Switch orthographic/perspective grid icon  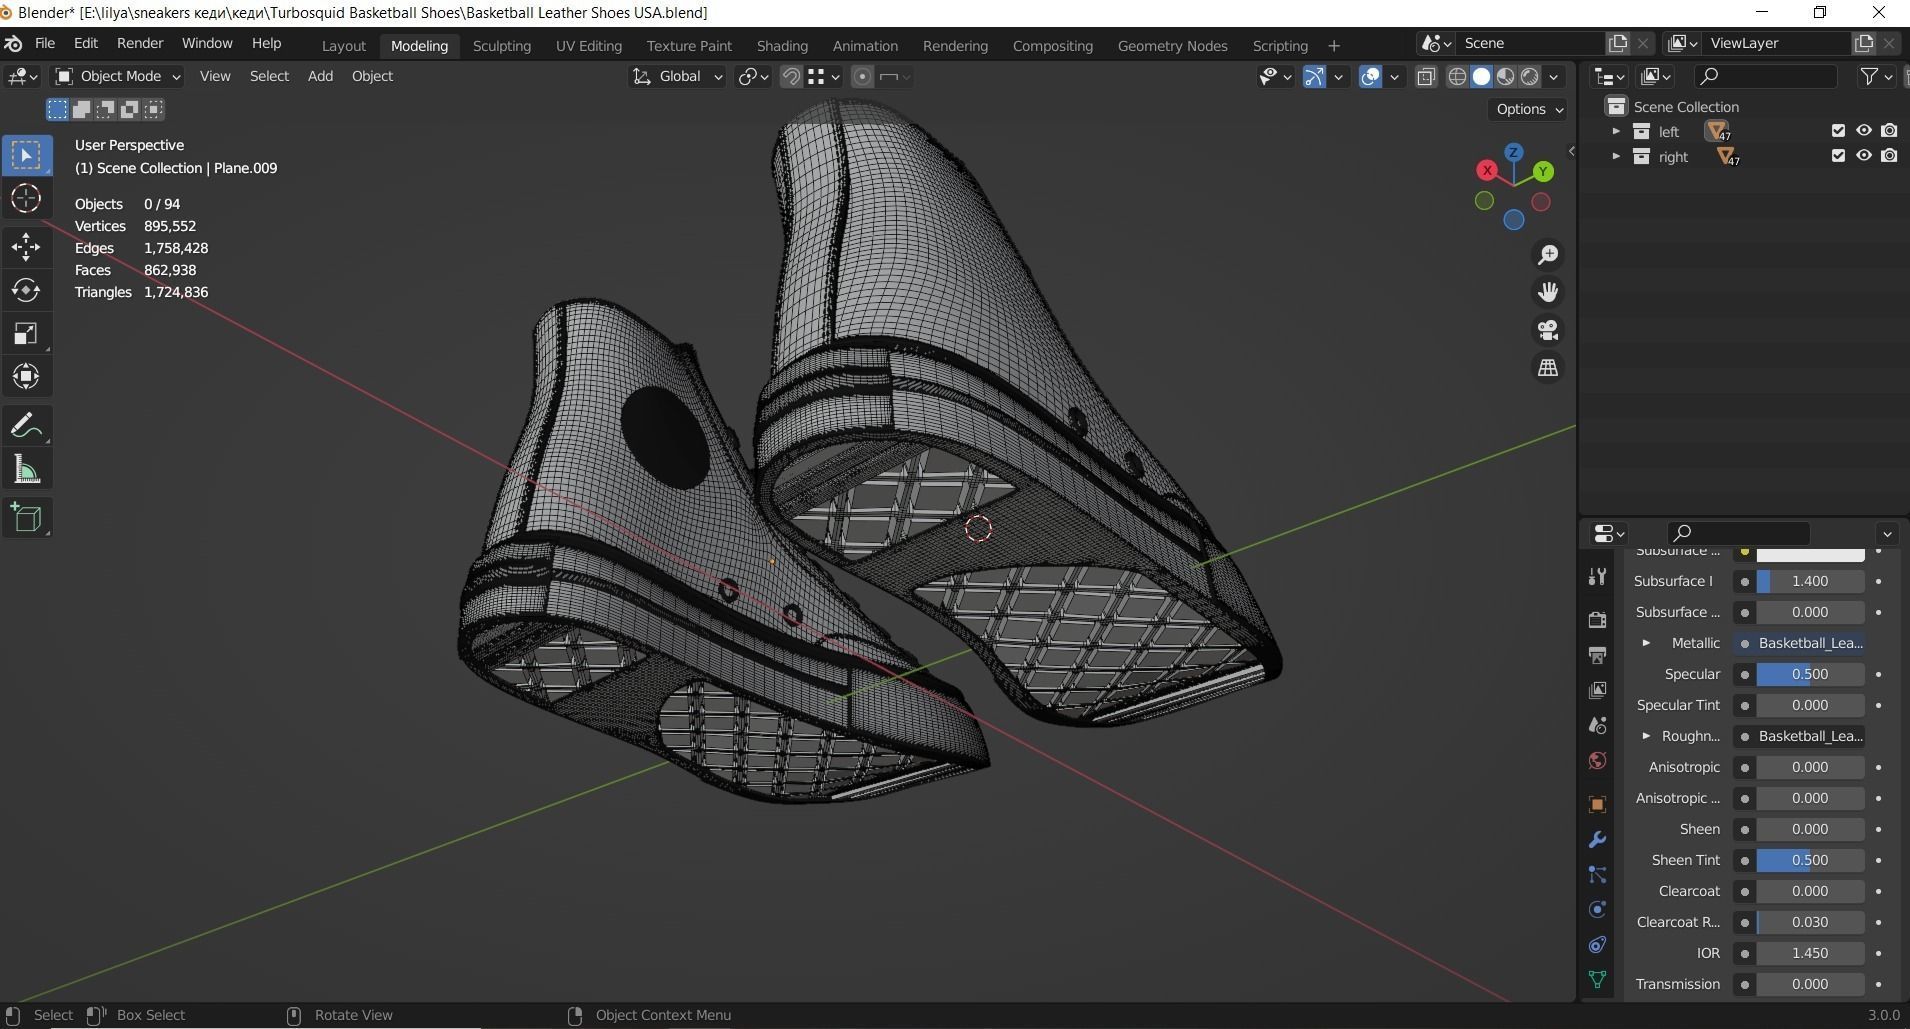[x=1548, y=368]
